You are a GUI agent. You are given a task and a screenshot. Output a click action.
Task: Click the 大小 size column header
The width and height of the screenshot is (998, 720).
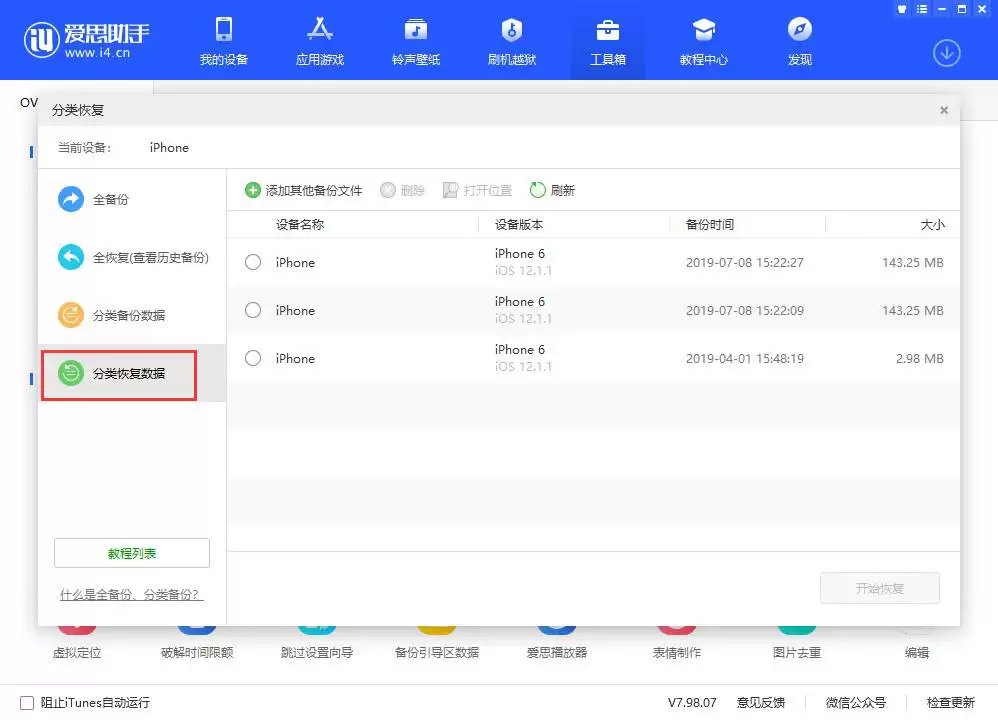[932, 225]
